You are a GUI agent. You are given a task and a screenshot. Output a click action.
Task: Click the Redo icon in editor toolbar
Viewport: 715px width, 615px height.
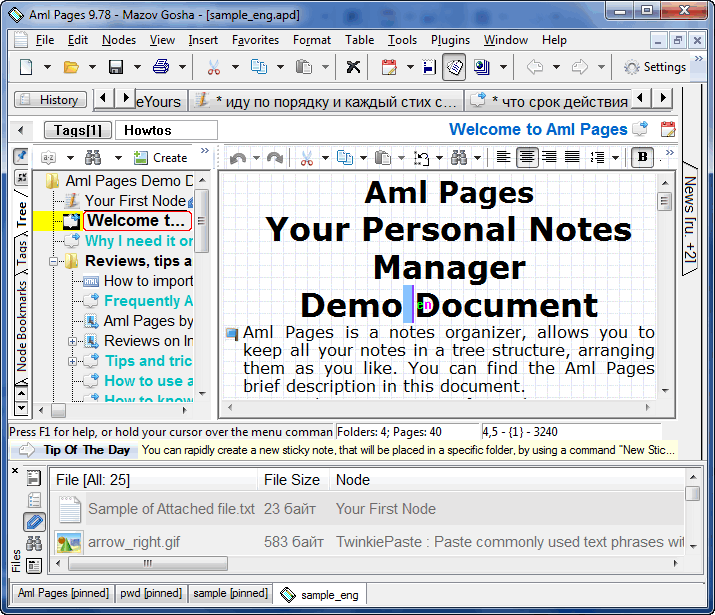pos(275,158)
